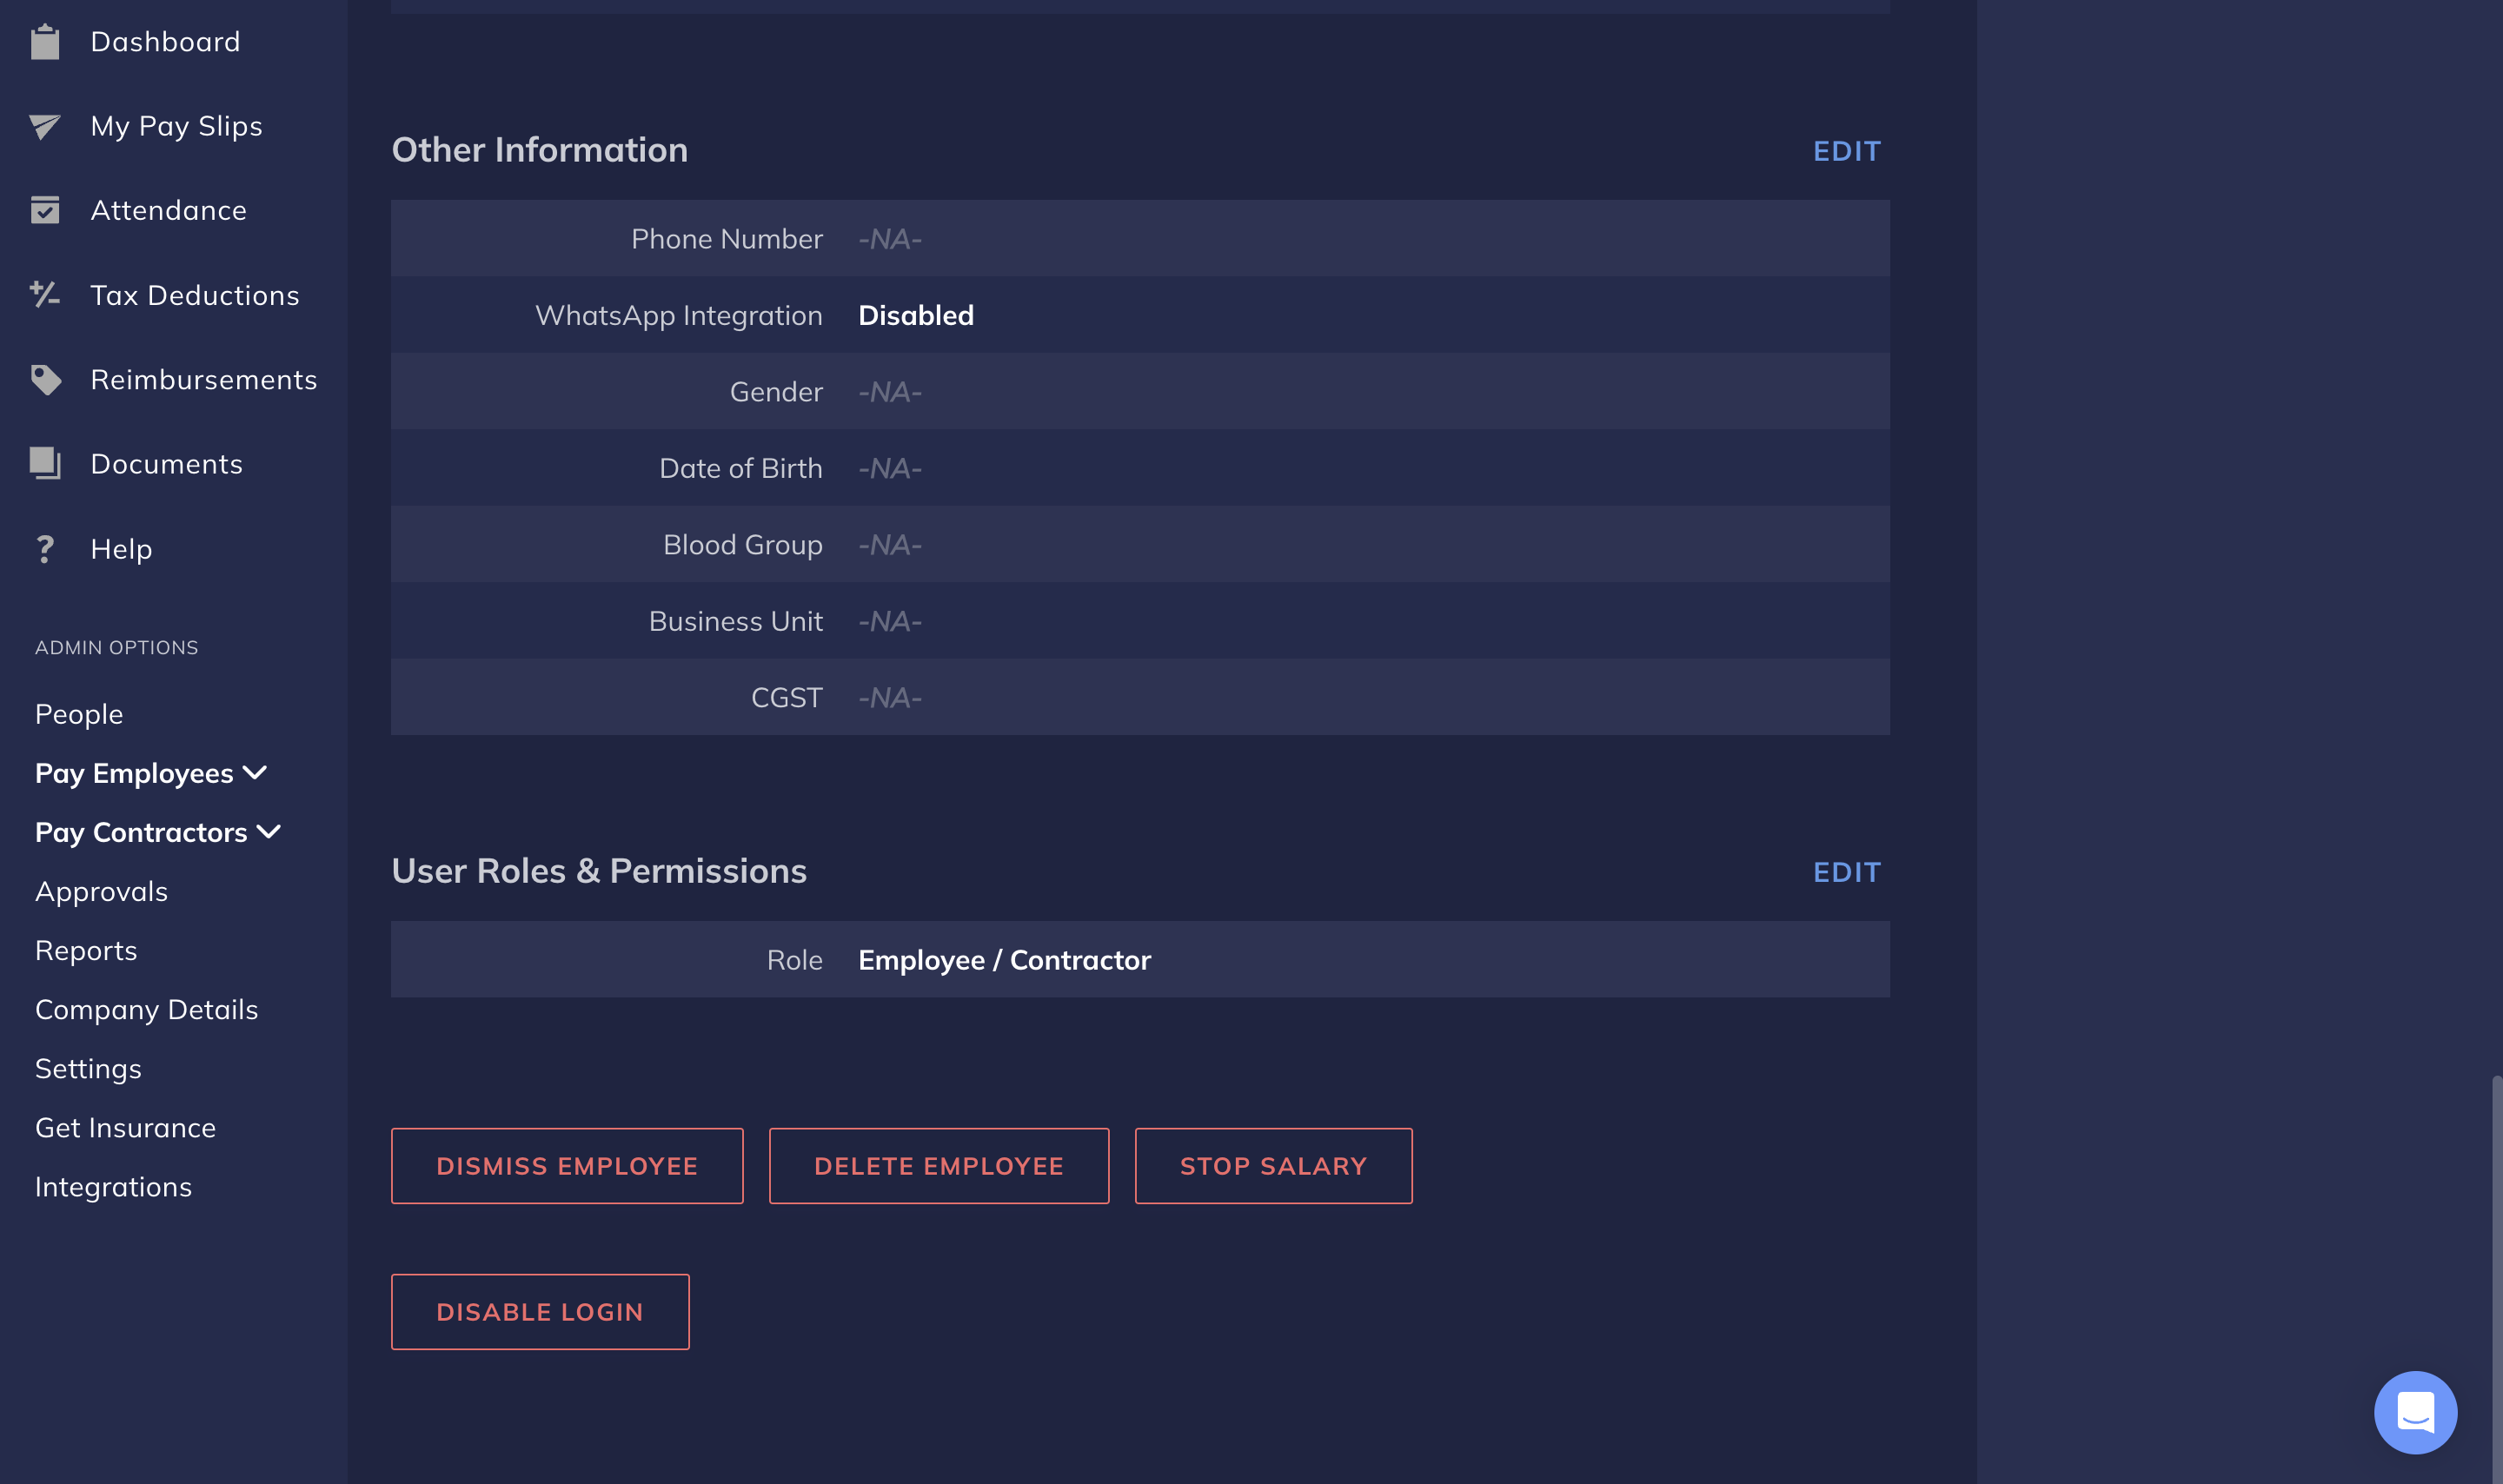Open the chat support bubble
The image size is (2503, 1484).
tap(2415, 1412)
